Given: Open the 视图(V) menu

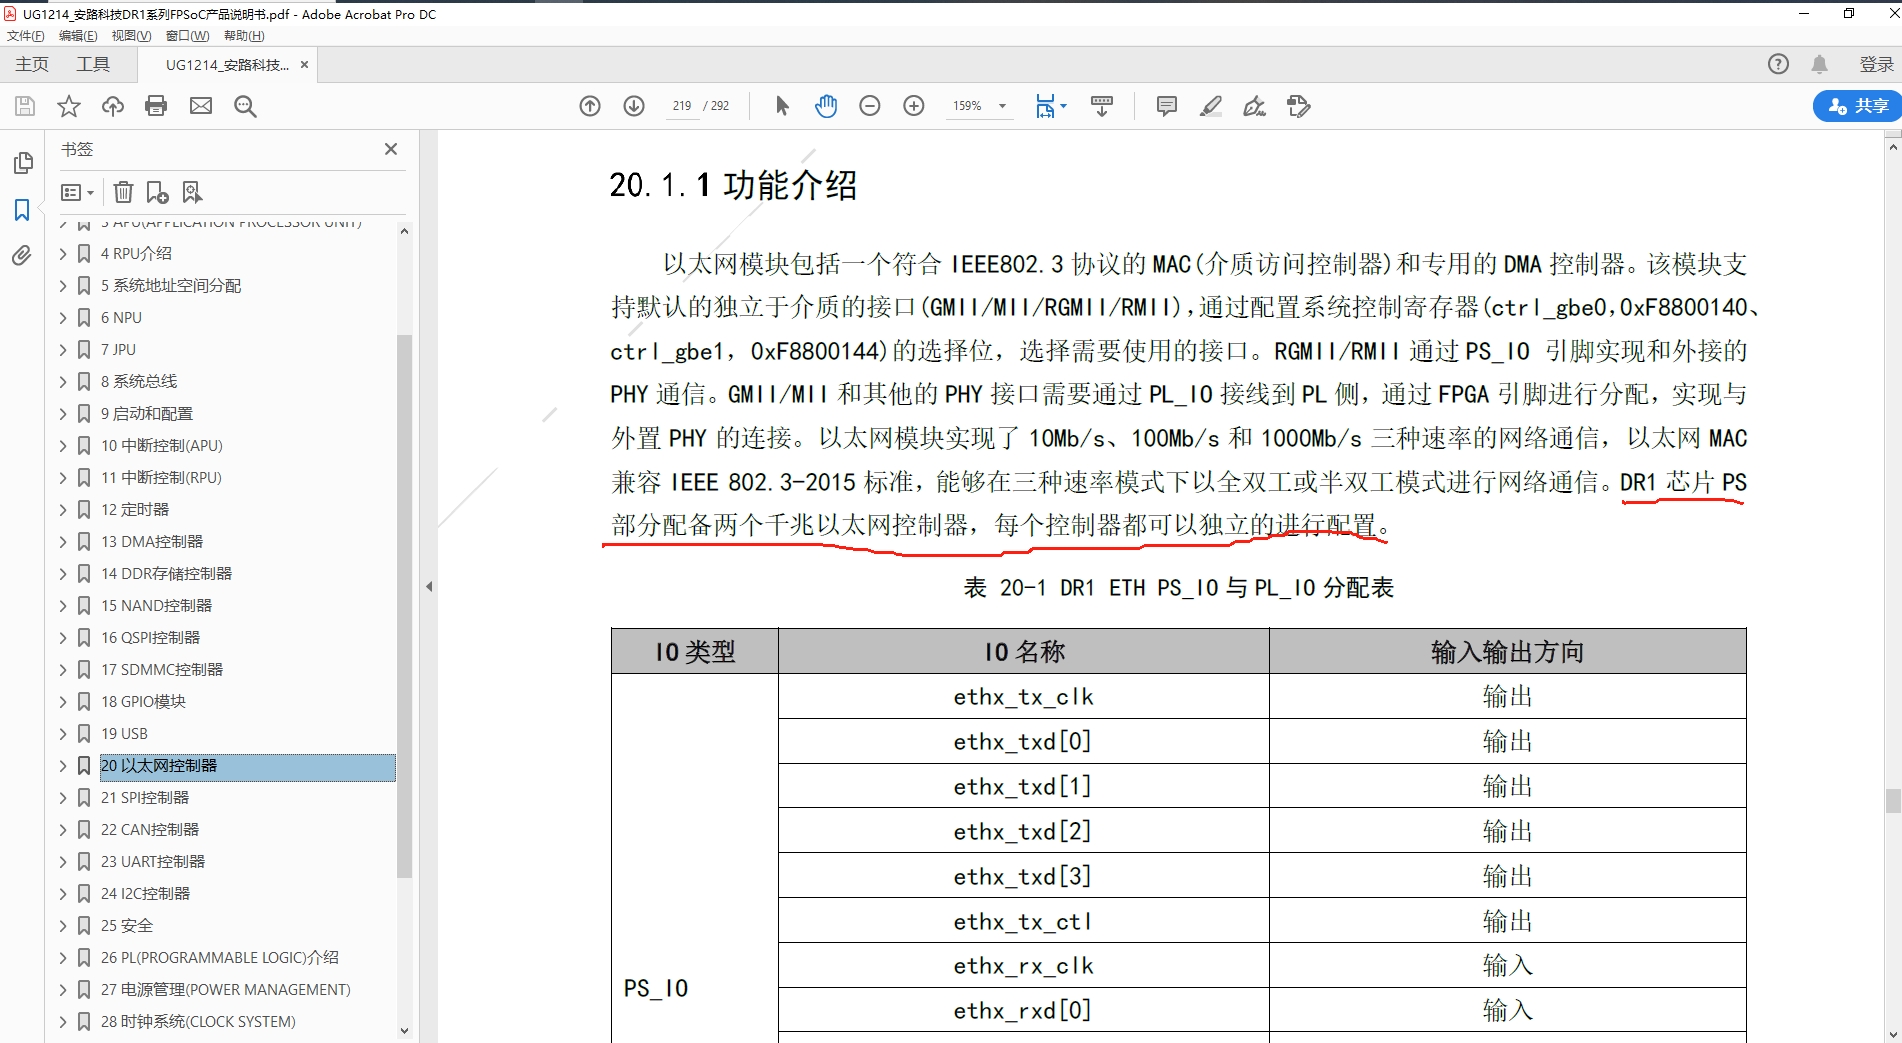Looking at the screenshot, I should pos(132,36).
